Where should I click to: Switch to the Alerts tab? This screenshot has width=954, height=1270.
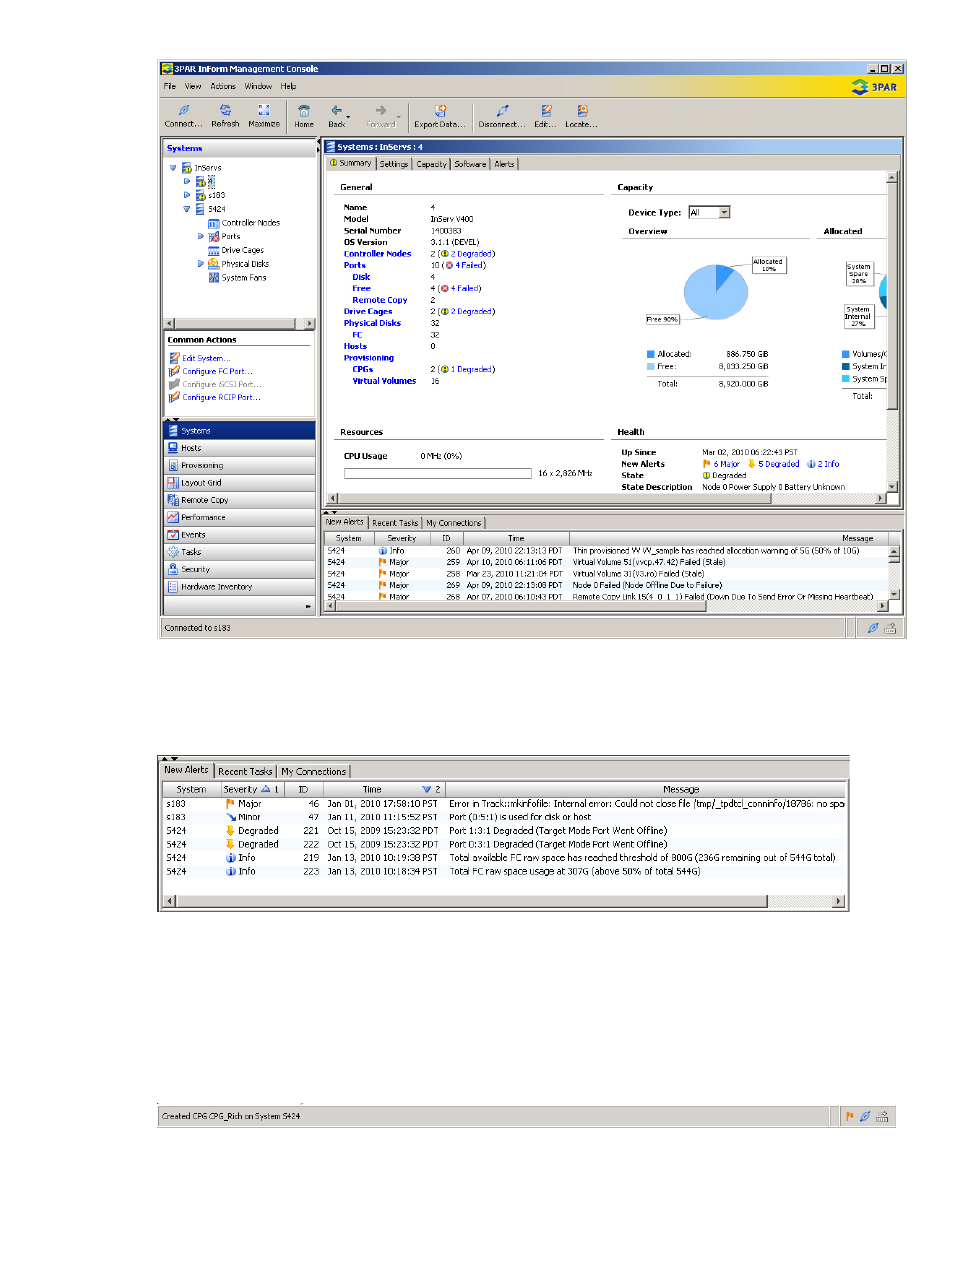[505, 164]
